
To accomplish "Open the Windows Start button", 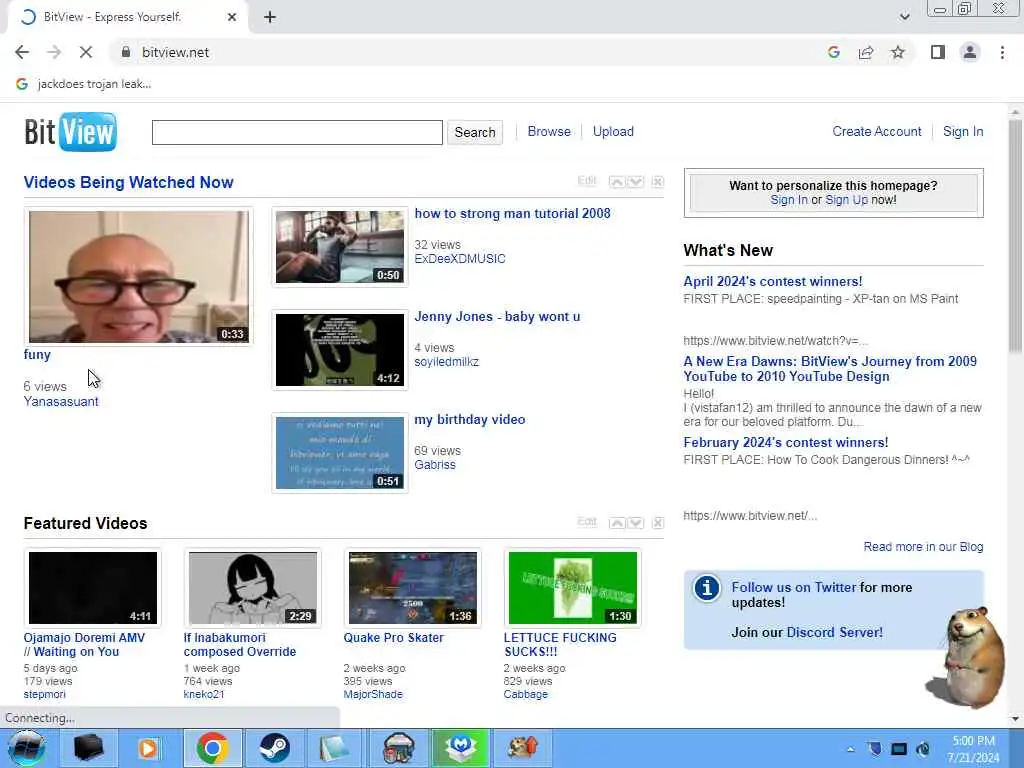I will pos(27,748).
